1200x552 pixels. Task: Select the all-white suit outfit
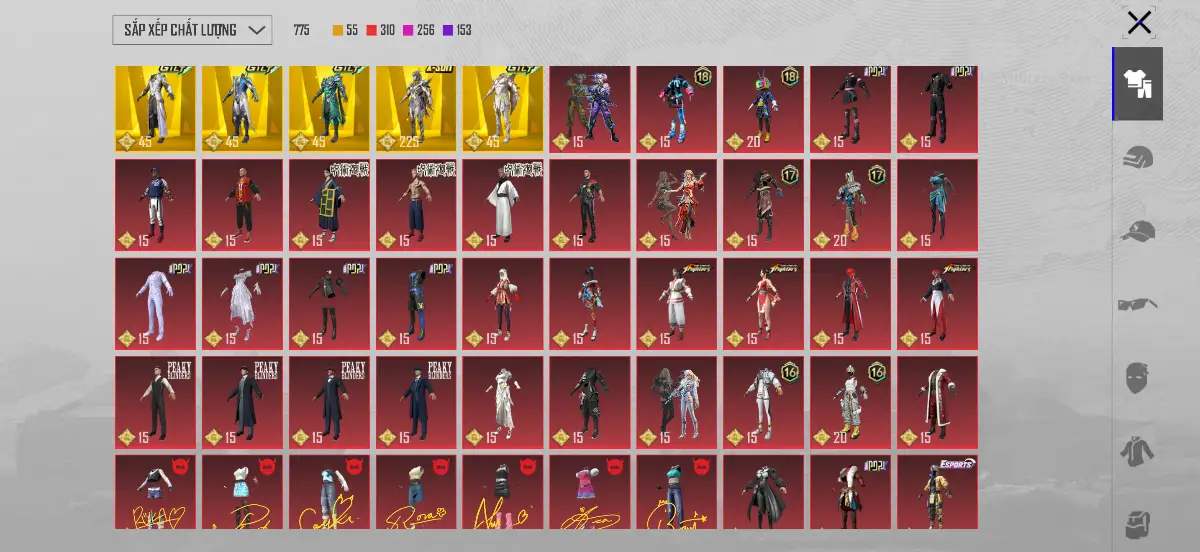click(x=155, y=304)
